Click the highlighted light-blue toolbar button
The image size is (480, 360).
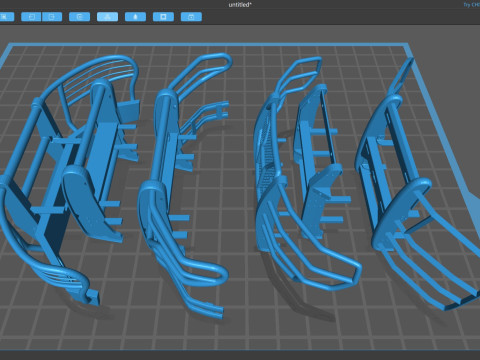107,17
